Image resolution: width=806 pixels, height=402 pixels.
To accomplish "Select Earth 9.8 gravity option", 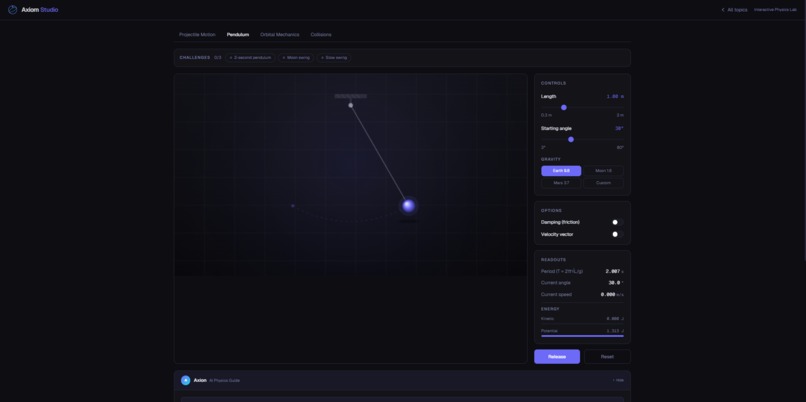I will coord(561,171).
